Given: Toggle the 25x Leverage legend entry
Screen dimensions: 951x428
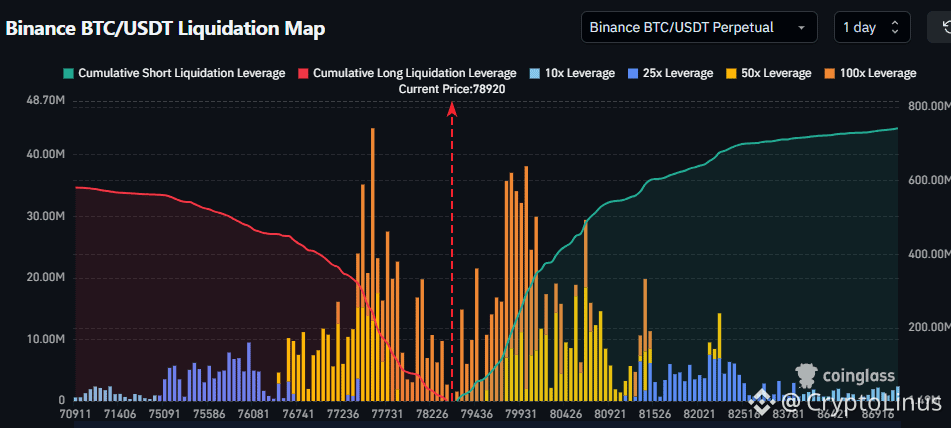Looking at the screenshot, I should [670, 73].
